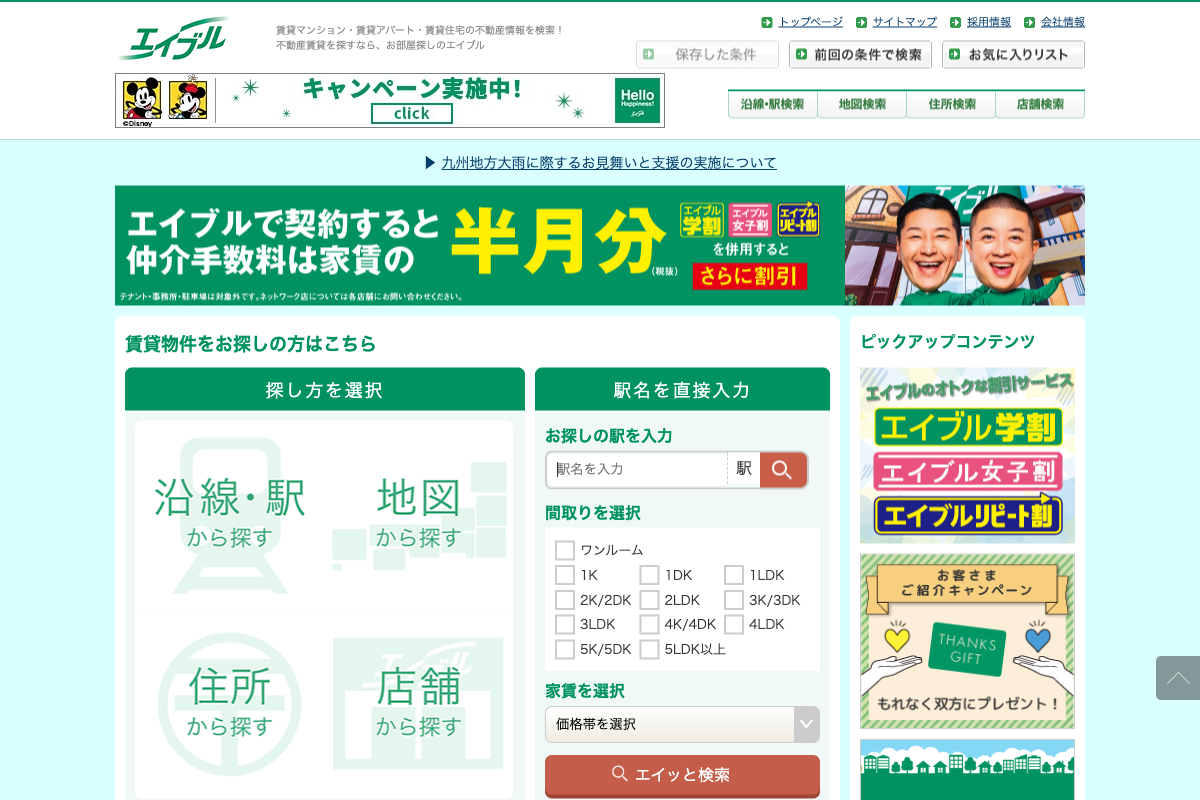
Task: Click the magnifier search icon beside station input
Action: [x=783, y=470]
